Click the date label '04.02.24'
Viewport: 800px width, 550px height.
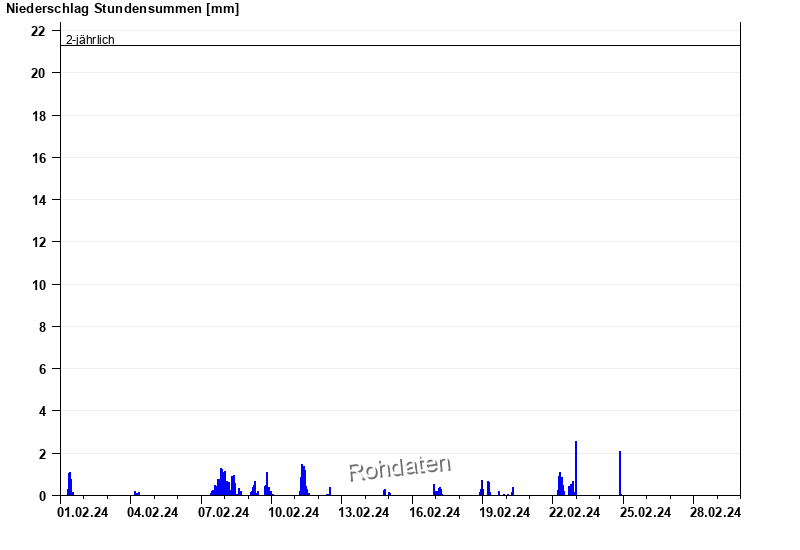click(x=153, y=512)
